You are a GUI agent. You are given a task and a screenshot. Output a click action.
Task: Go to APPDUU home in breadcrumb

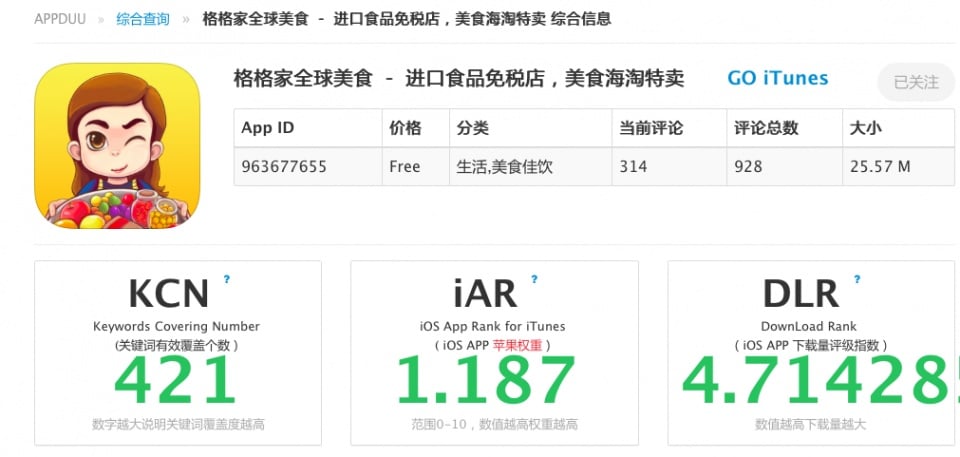(60, 19)
